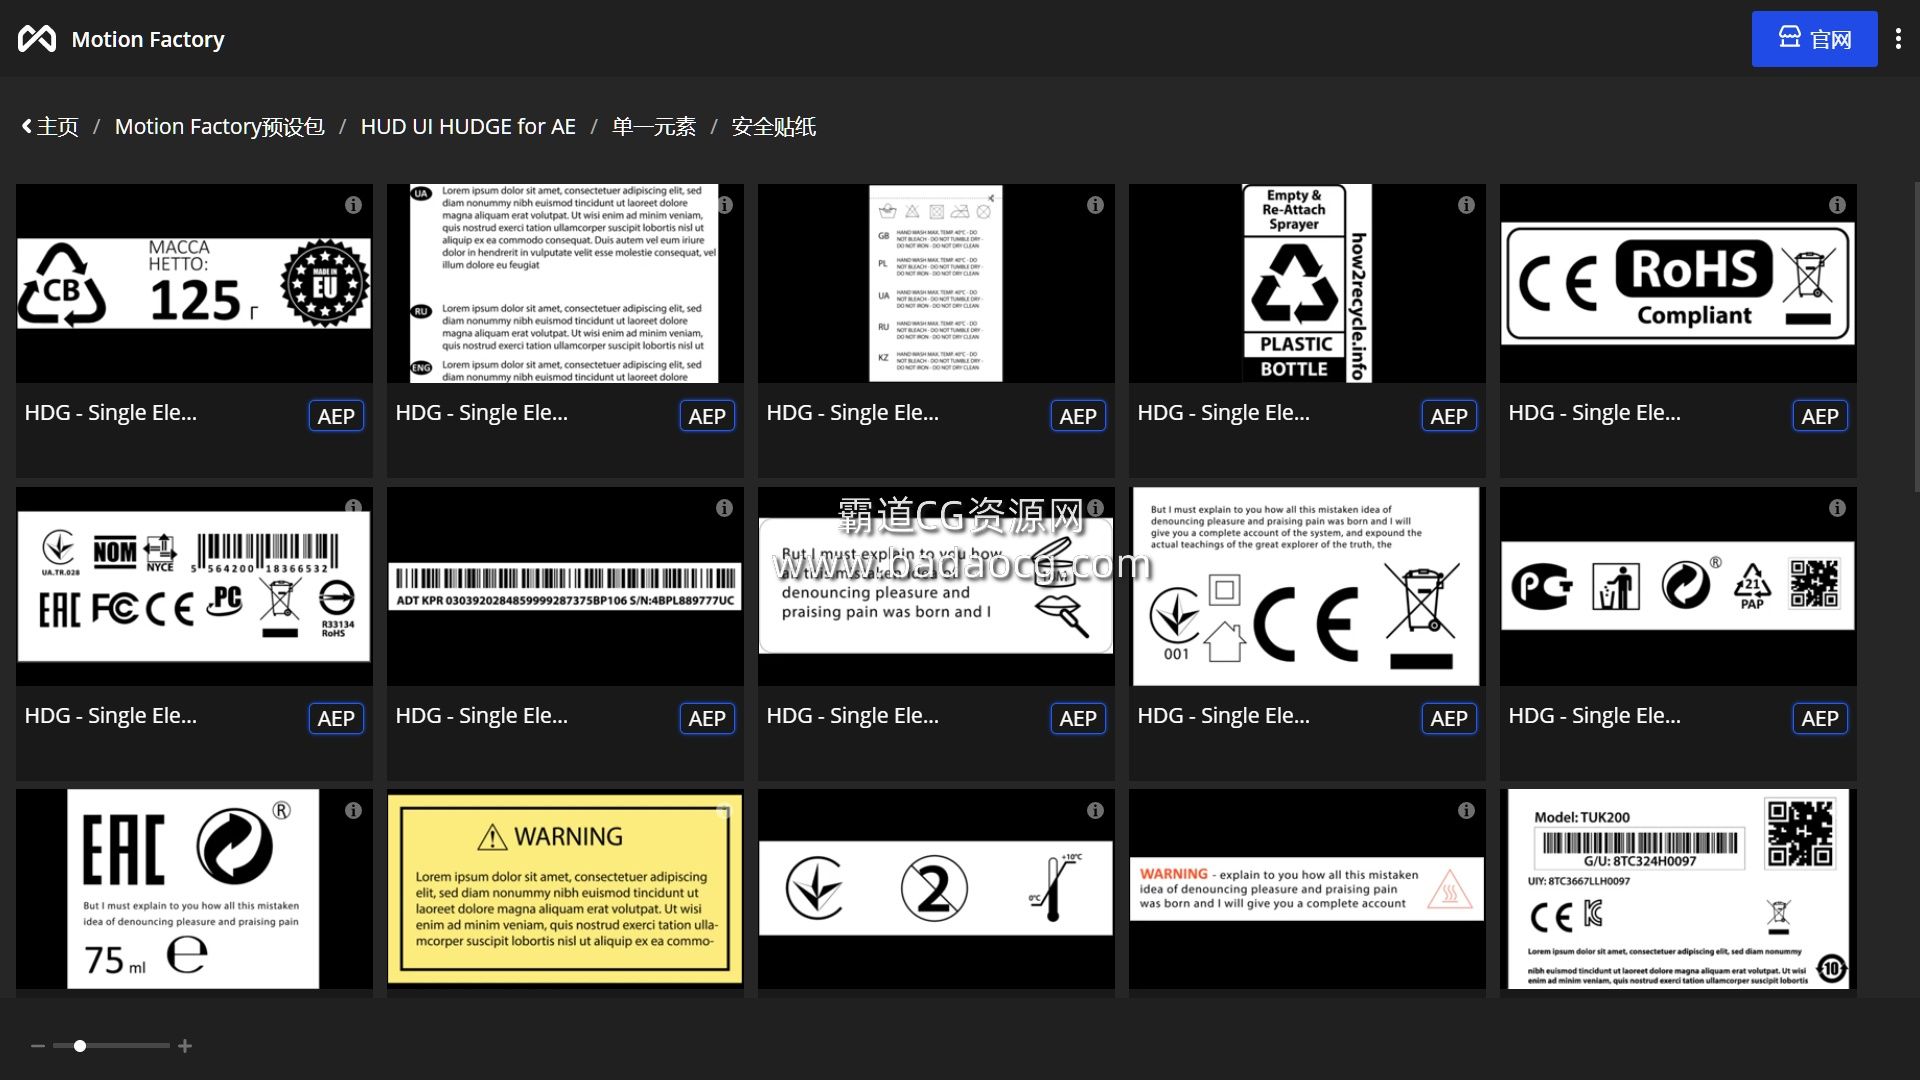This screenshot has height=1080, width=1920.
Task: Select the CB 125 EU sticker thumbnail
Action: [x=194, y=284]
